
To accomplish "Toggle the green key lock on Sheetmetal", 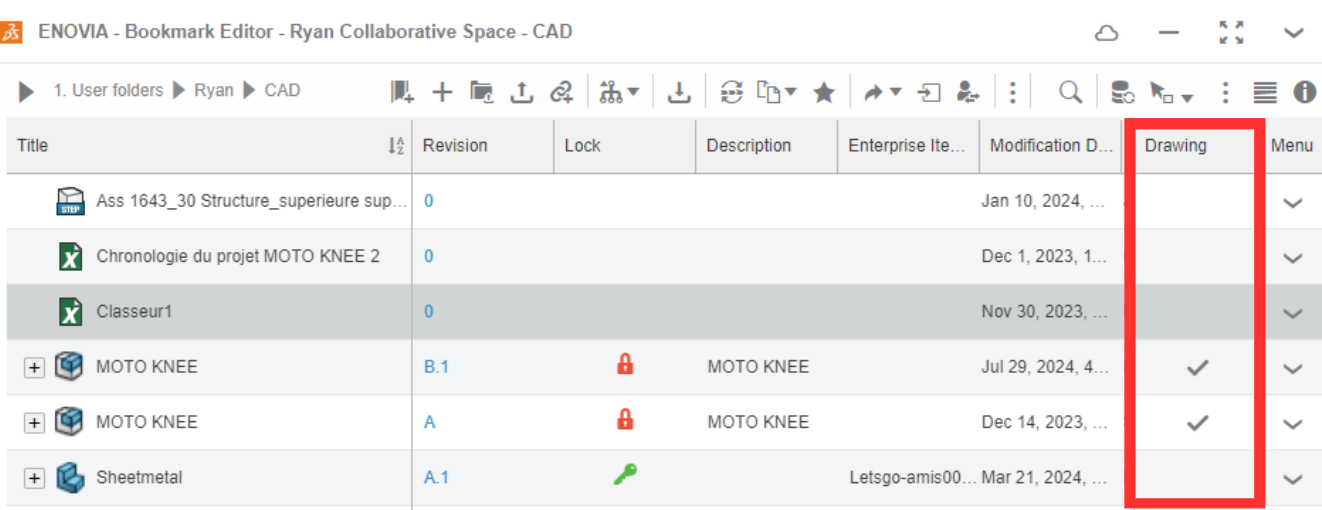I will tap(625, 476).
